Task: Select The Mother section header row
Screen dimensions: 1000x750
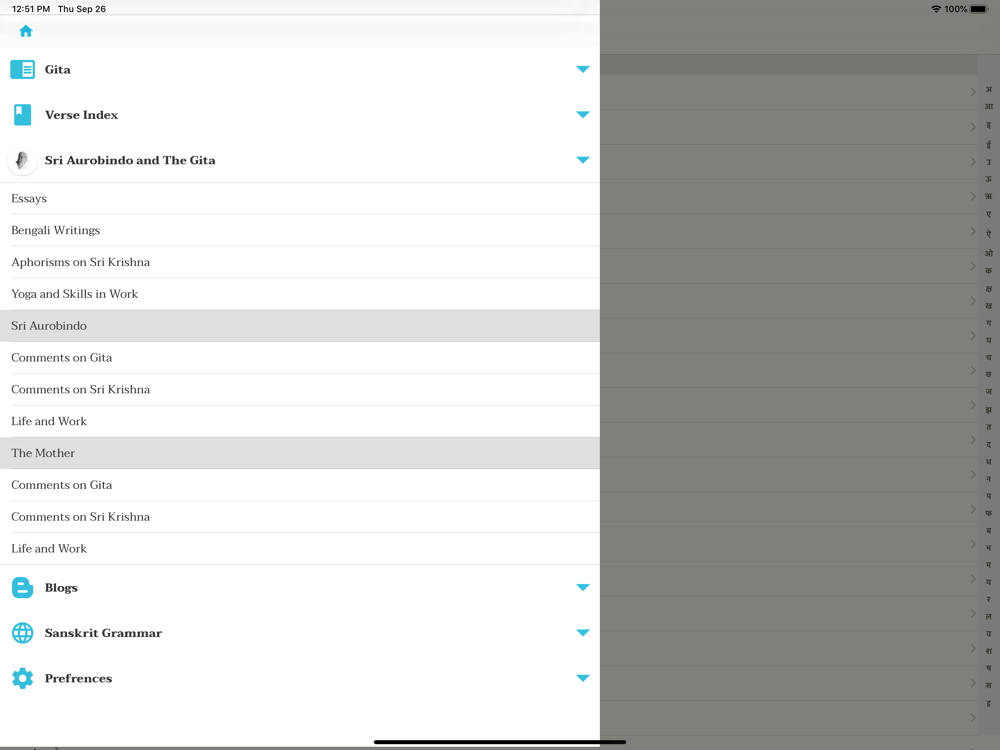Action: [300, 453]
